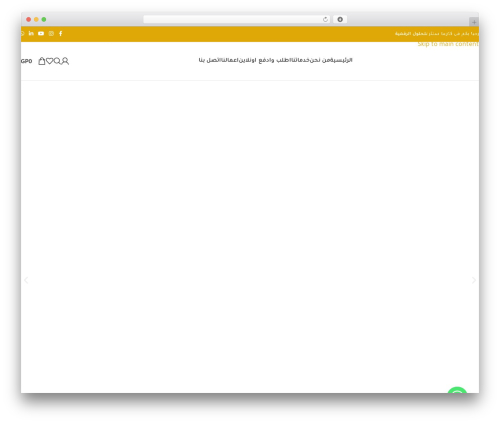Open the LinkedIn social icon

click(x=31, y=33)
